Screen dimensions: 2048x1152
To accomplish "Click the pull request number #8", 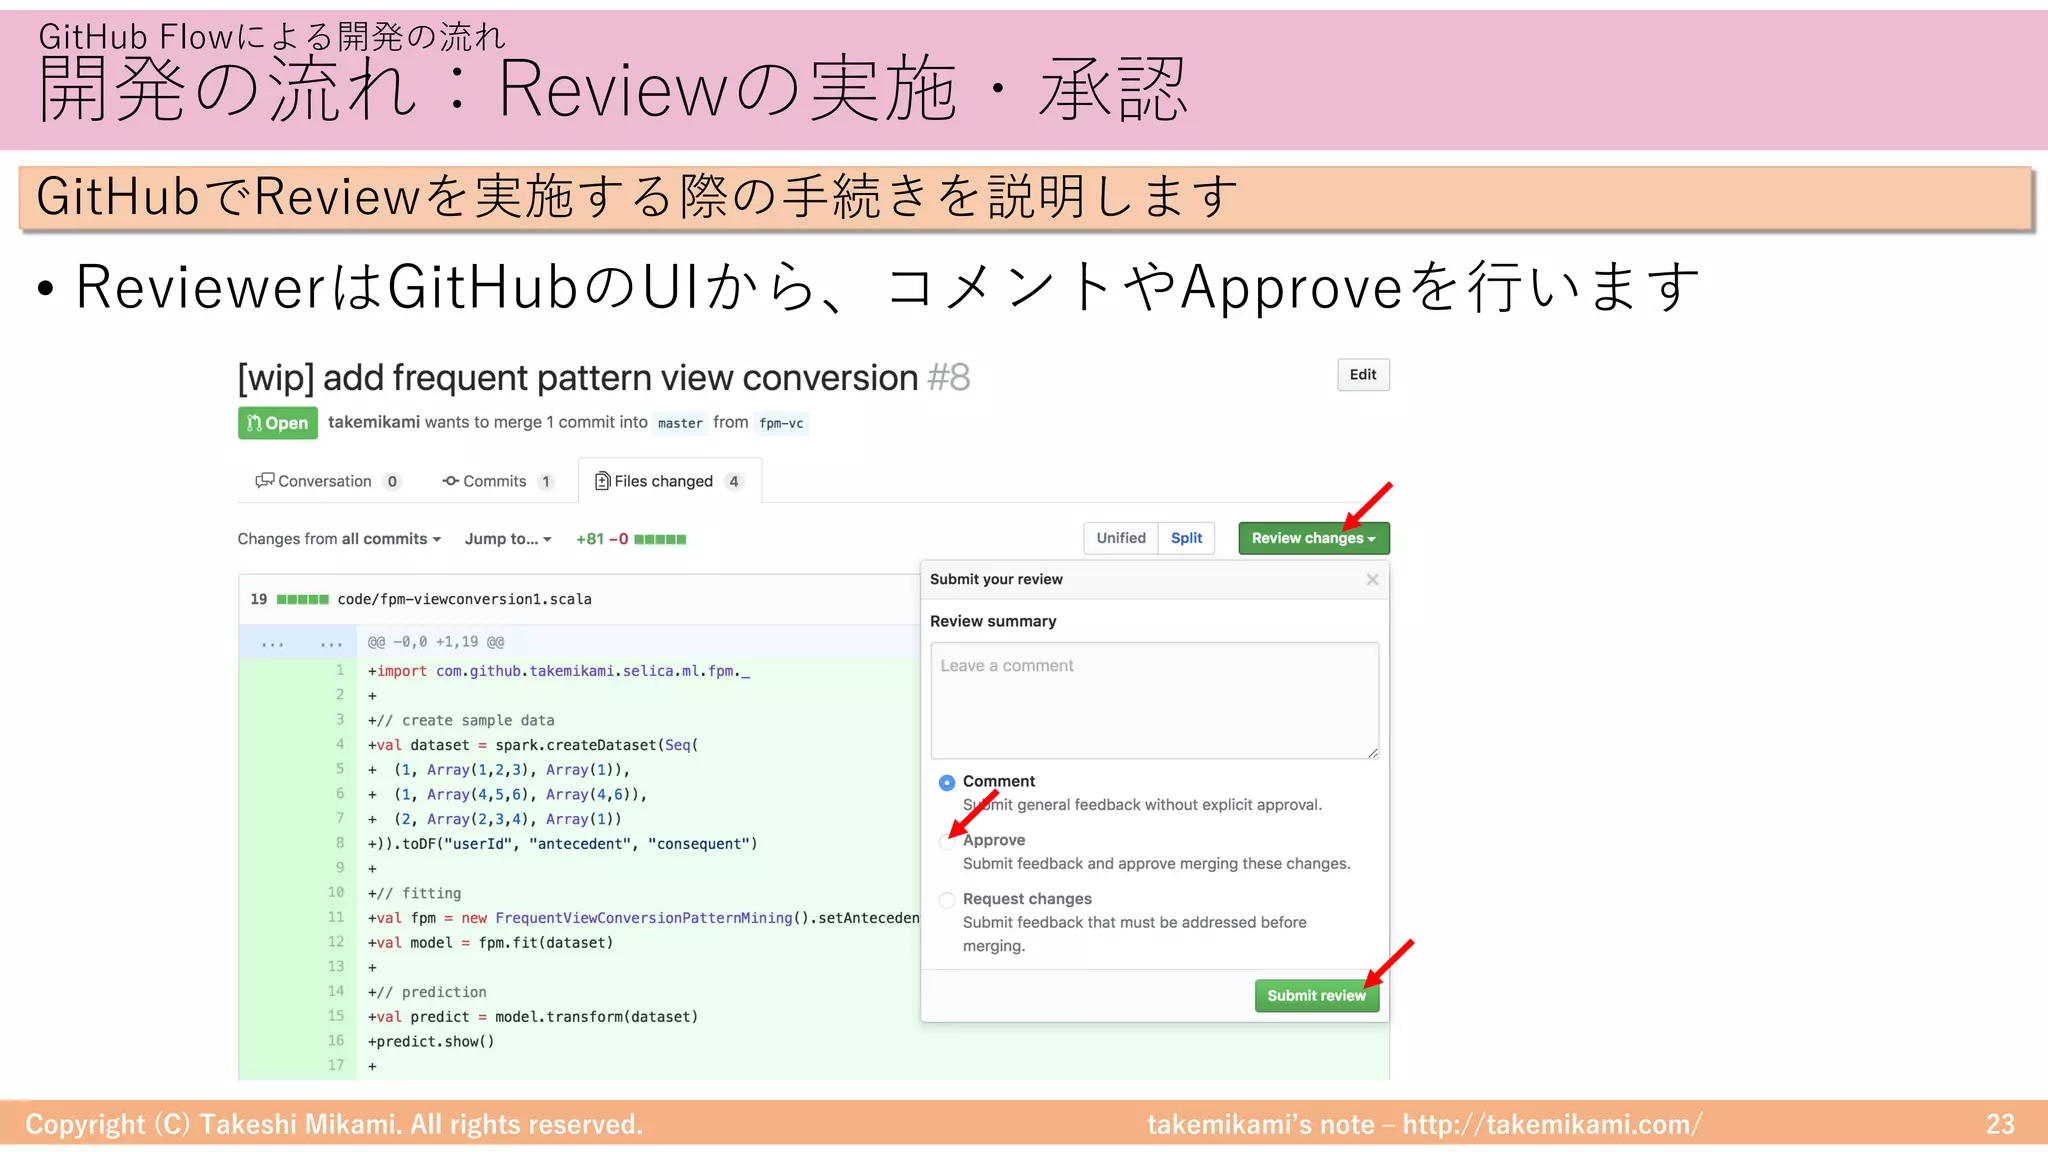I will (x=949, y=378).
